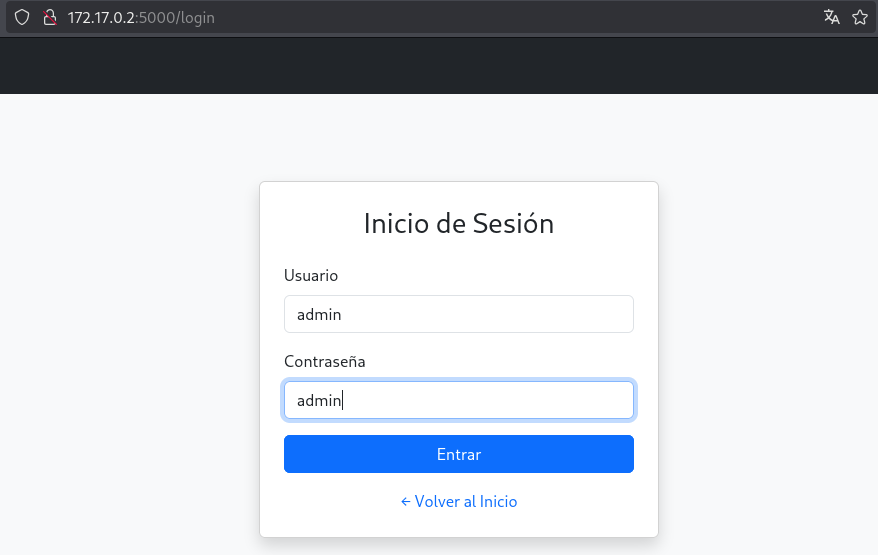Image resolution: width=878 pixels, height=555 pixels.
Task: Focus the Usuario input field
Action: (x=459, y=314)
